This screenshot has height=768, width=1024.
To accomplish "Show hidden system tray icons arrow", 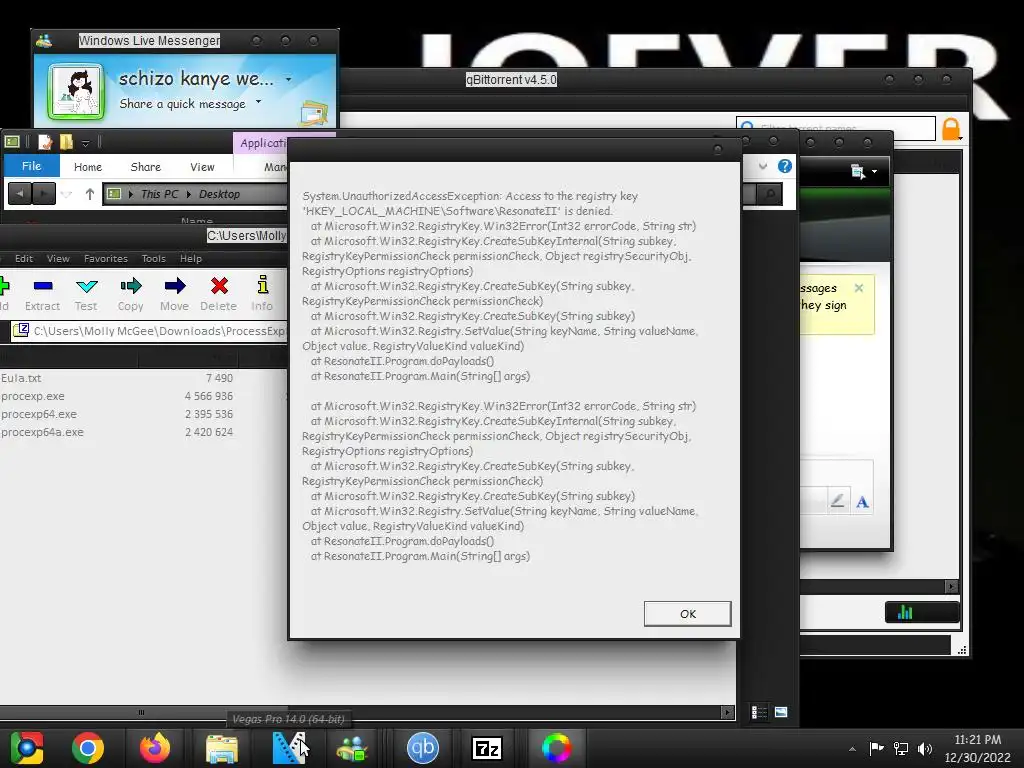I will pyautogui.click(x=852, y=749).
